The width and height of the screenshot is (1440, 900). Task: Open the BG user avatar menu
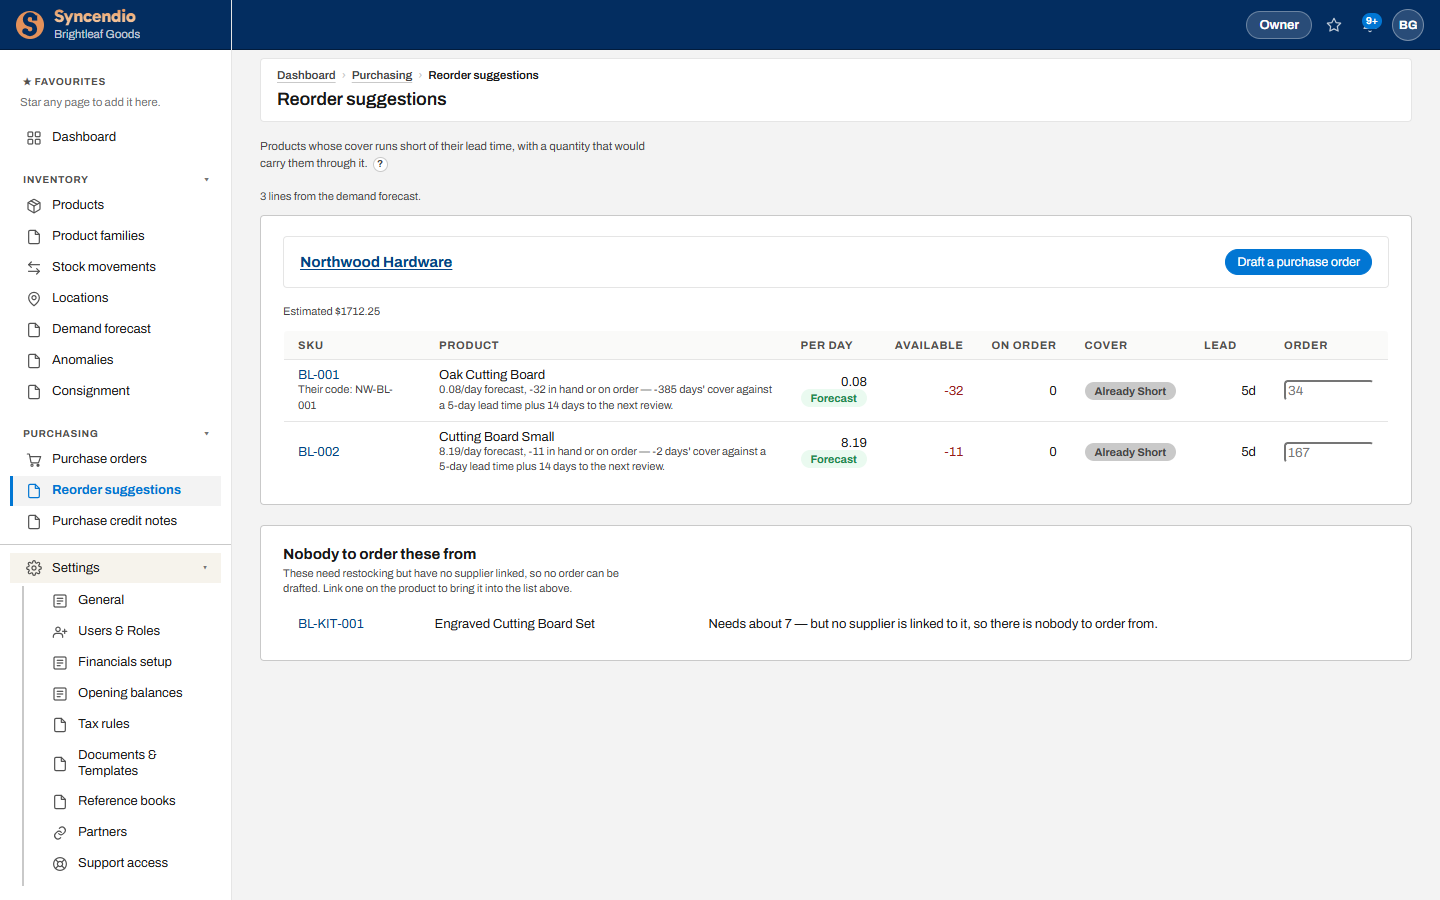pos(1408,25)
